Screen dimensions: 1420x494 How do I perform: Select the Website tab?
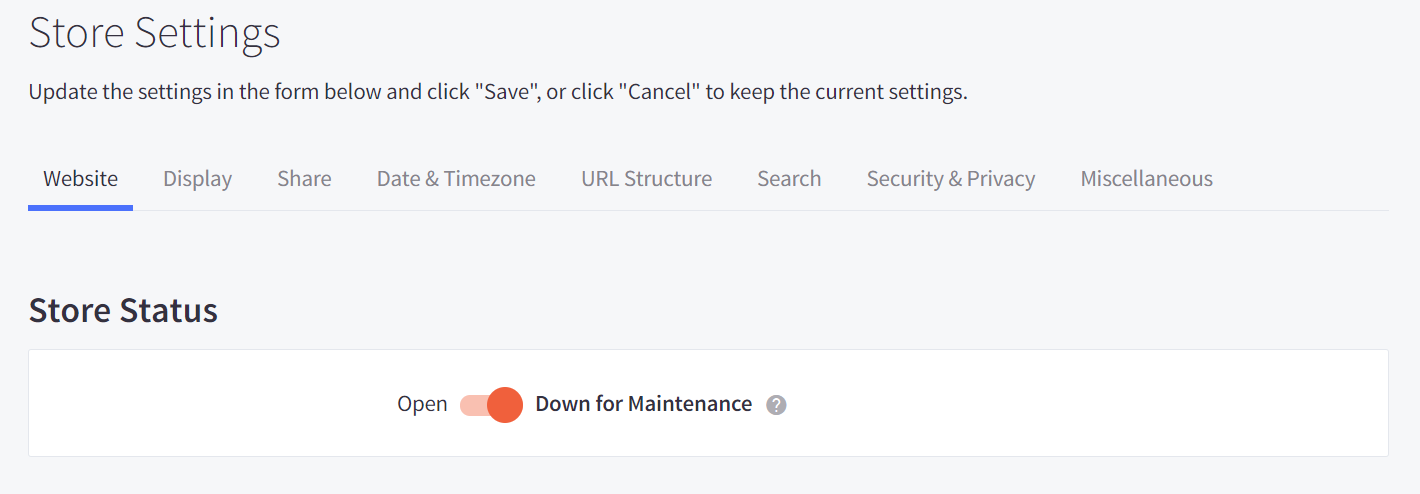80,179
